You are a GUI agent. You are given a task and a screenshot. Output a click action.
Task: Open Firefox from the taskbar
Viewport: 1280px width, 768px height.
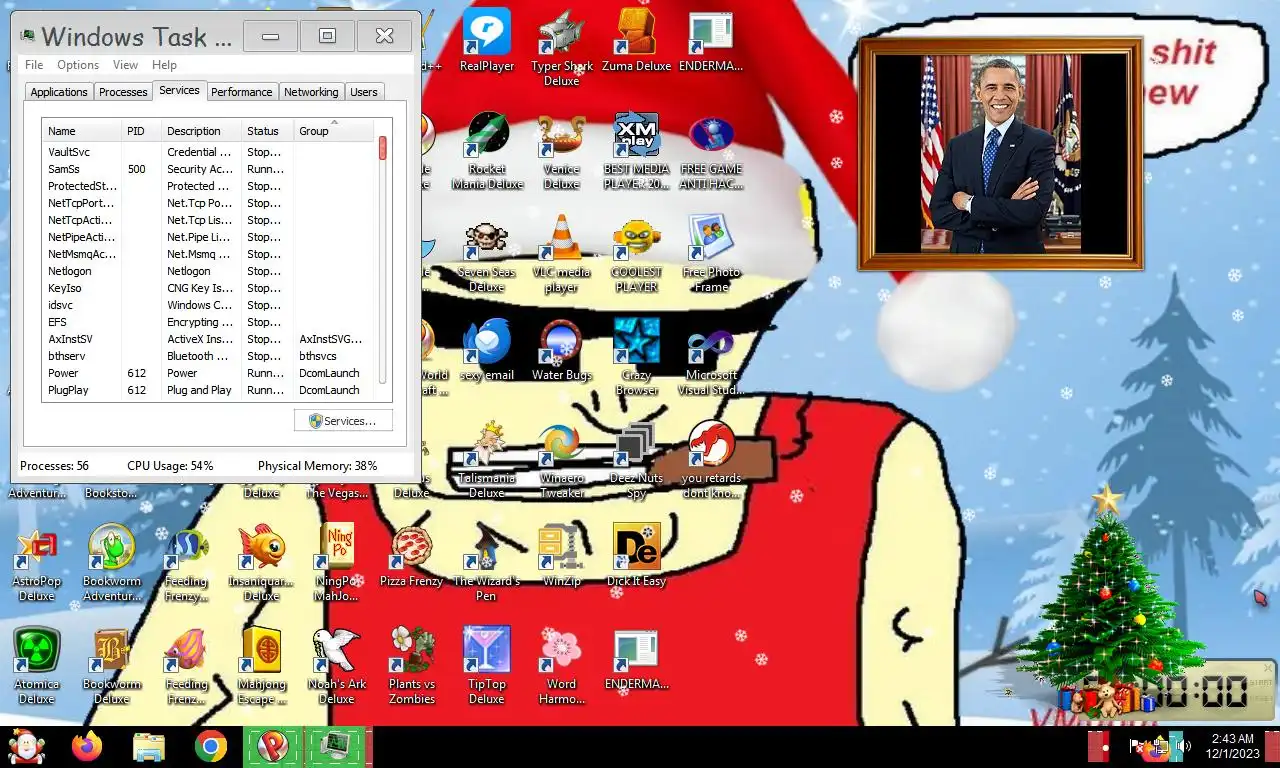point(88,746)
